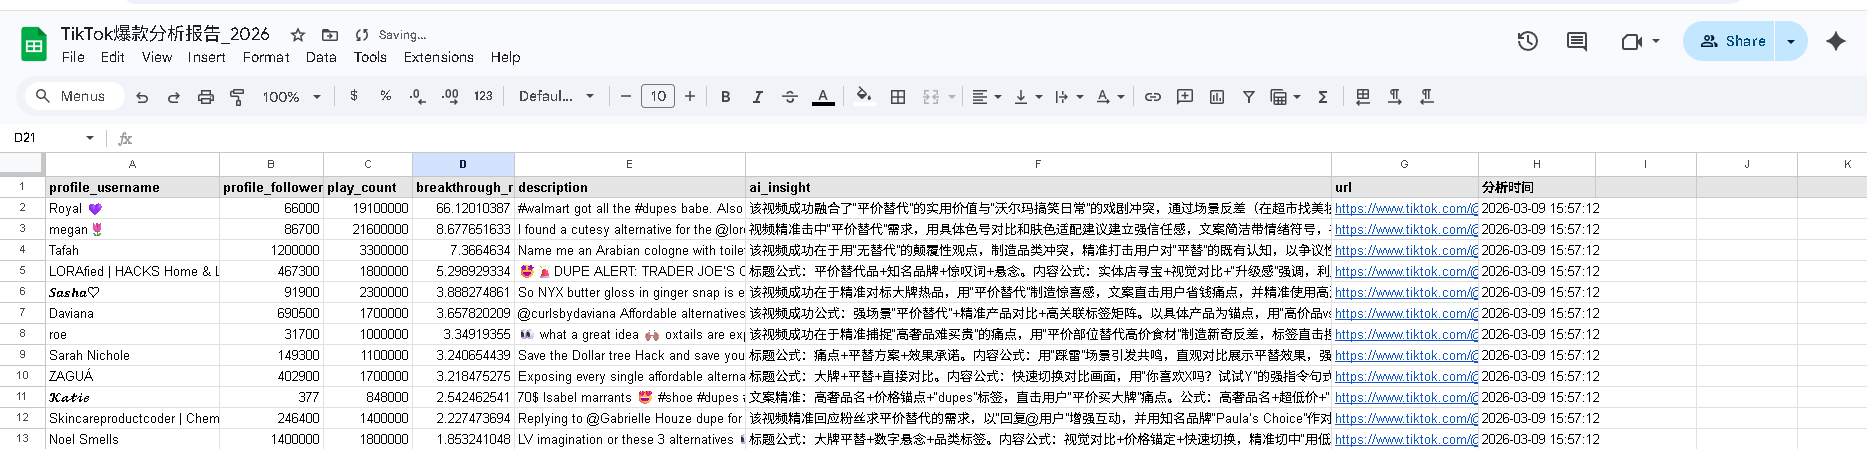1867x449 pixels.
Task: Select column D header
Action: coord(463,164)
